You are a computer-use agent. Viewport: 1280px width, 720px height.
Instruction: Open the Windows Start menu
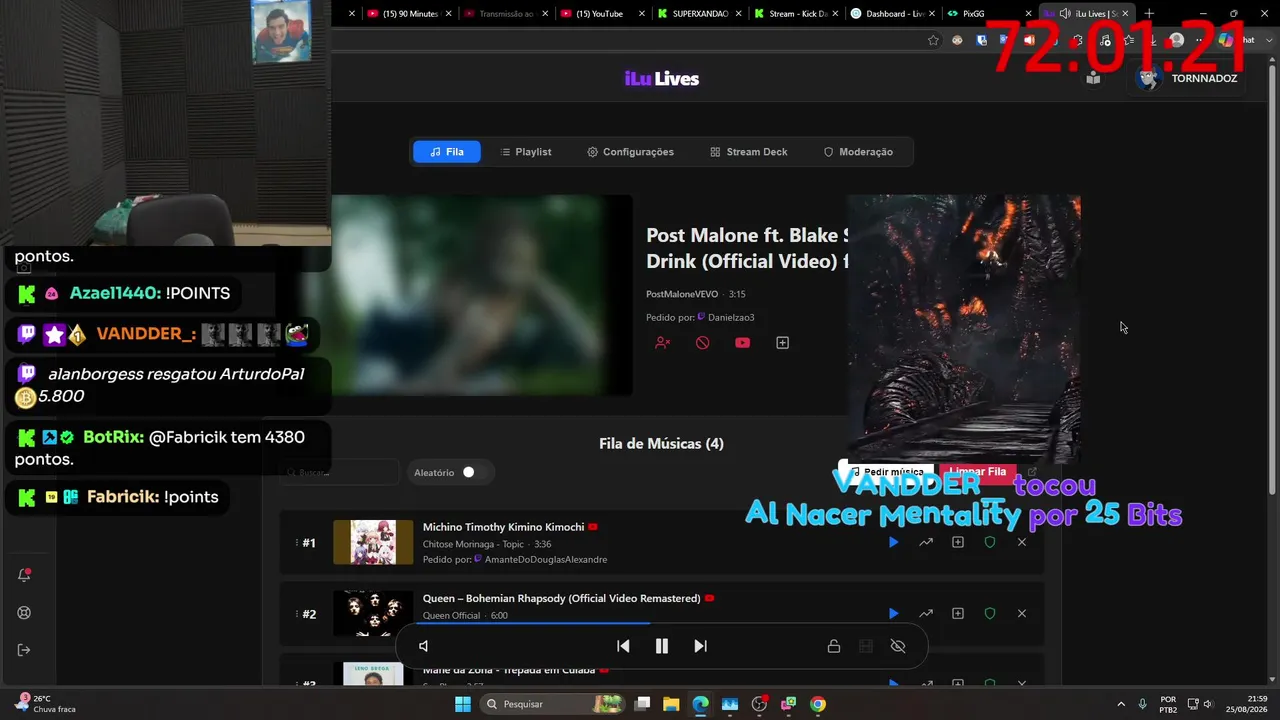pyautogui.click(x=463, y=704)
